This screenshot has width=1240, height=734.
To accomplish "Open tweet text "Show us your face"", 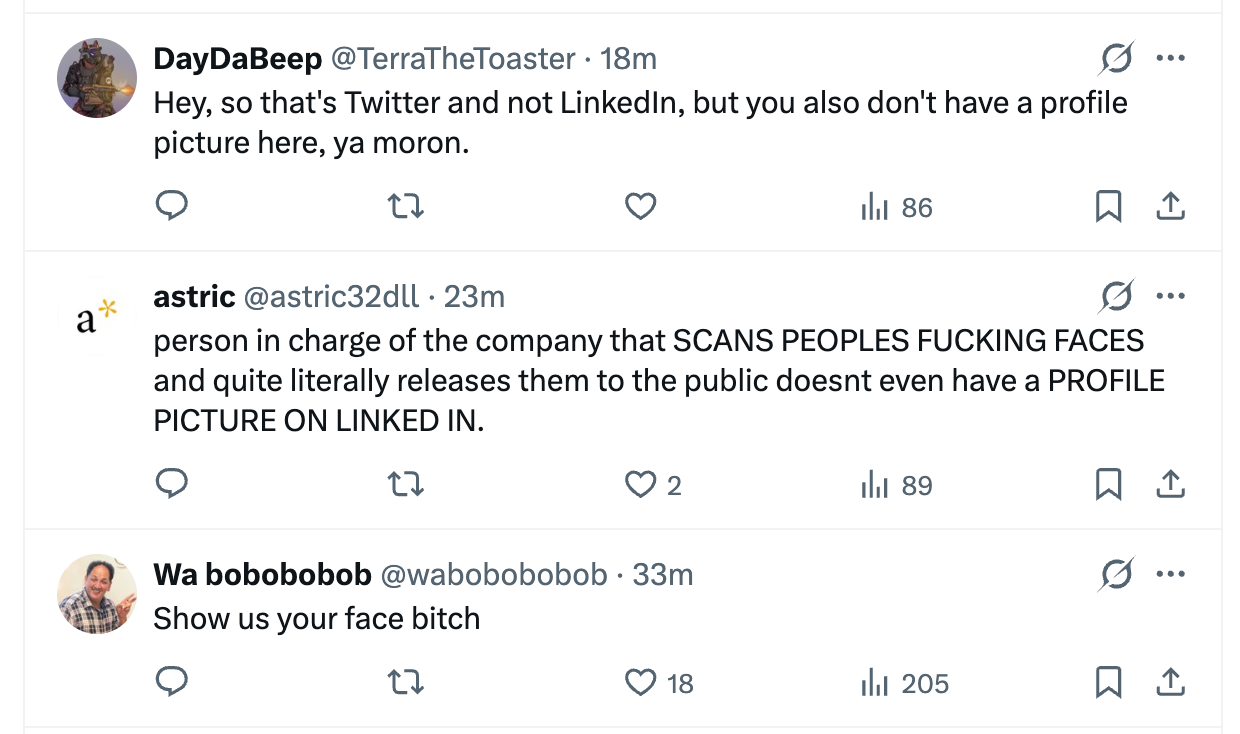I will pos(316,618).
